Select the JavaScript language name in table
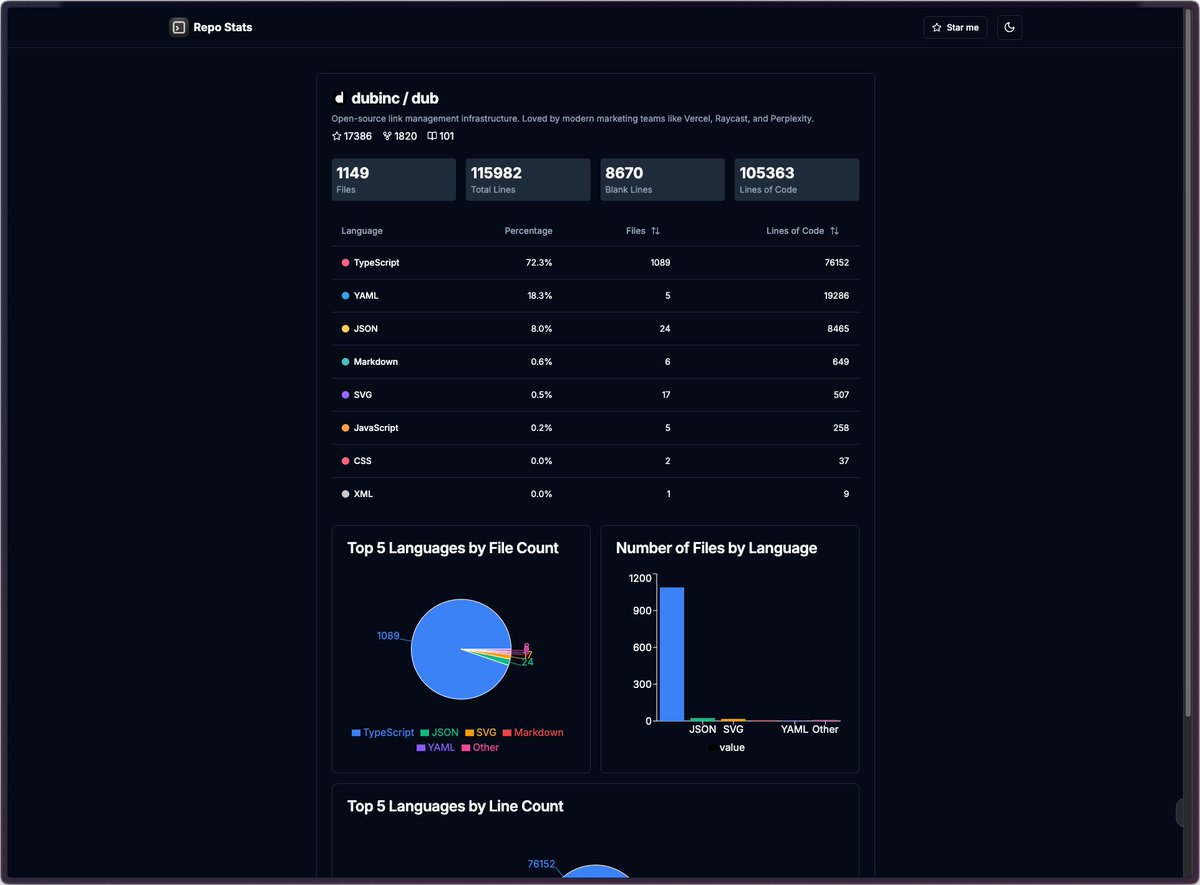Screen dimensions: 1200x885 376,428
